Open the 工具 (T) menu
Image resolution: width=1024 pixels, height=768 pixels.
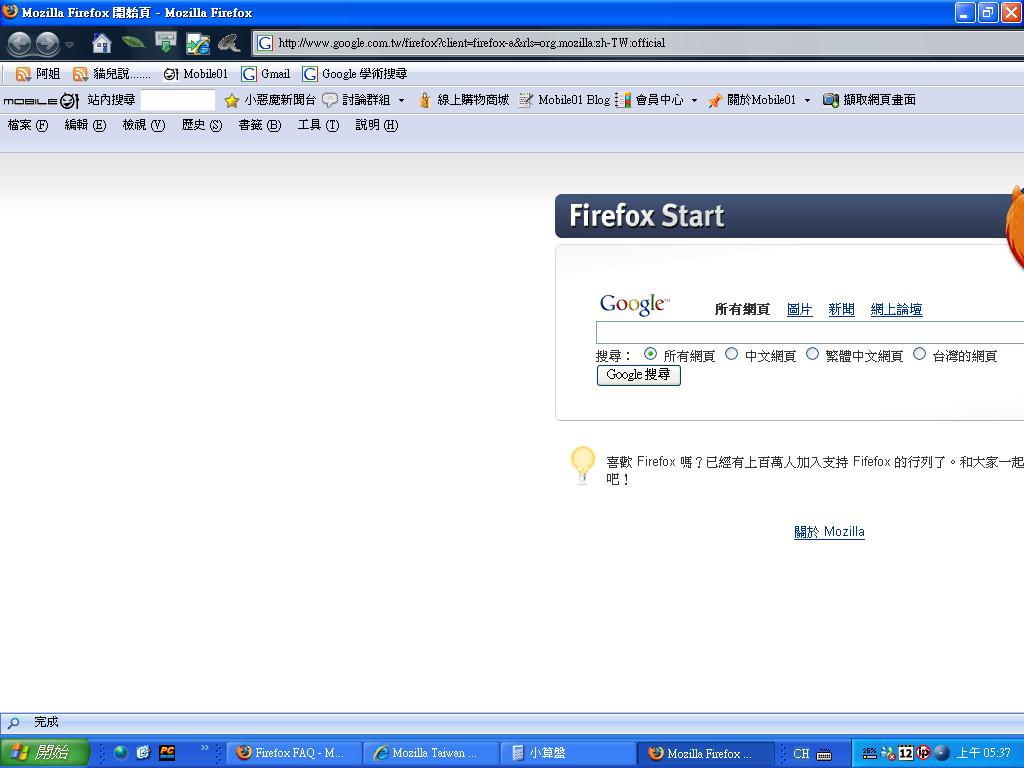(x=318, y=125)
